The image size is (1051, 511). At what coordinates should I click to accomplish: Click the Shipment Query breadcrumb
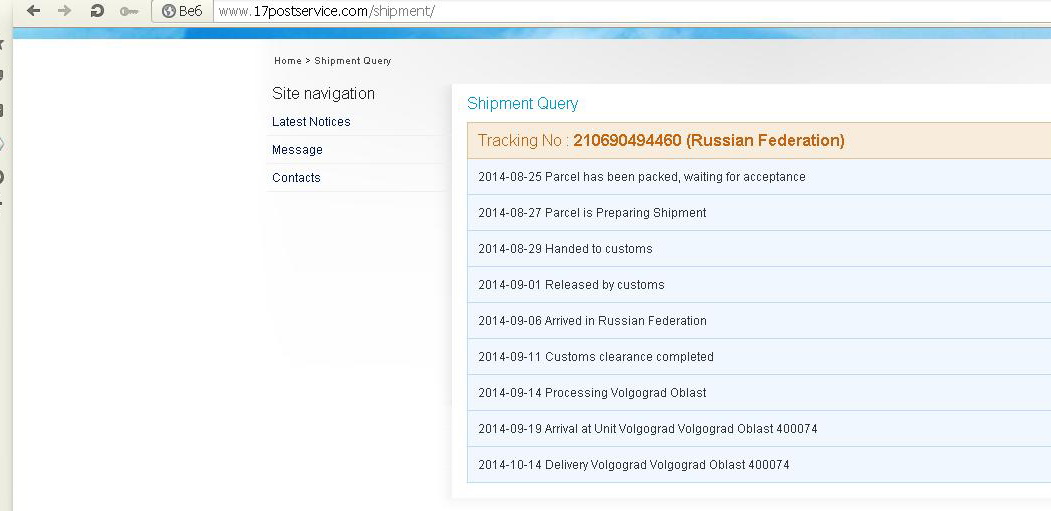tap(352, 61)
